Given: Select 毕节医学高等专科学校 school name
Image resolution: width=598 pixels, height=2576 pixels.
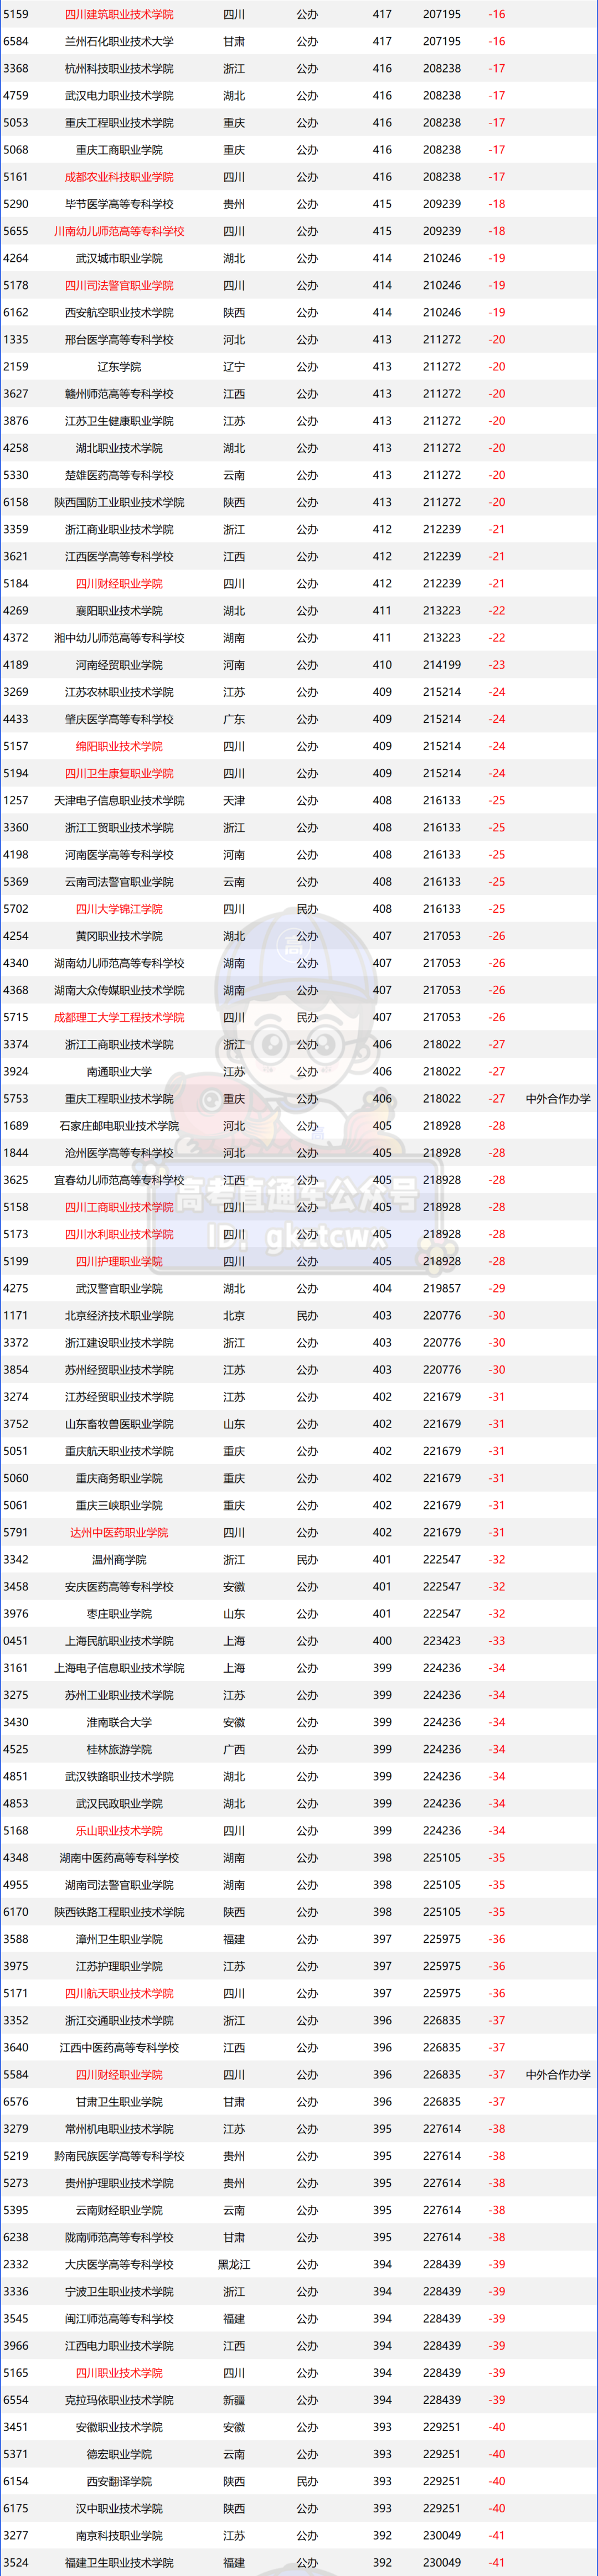Looking at the screenshot, I should point(119,204).
